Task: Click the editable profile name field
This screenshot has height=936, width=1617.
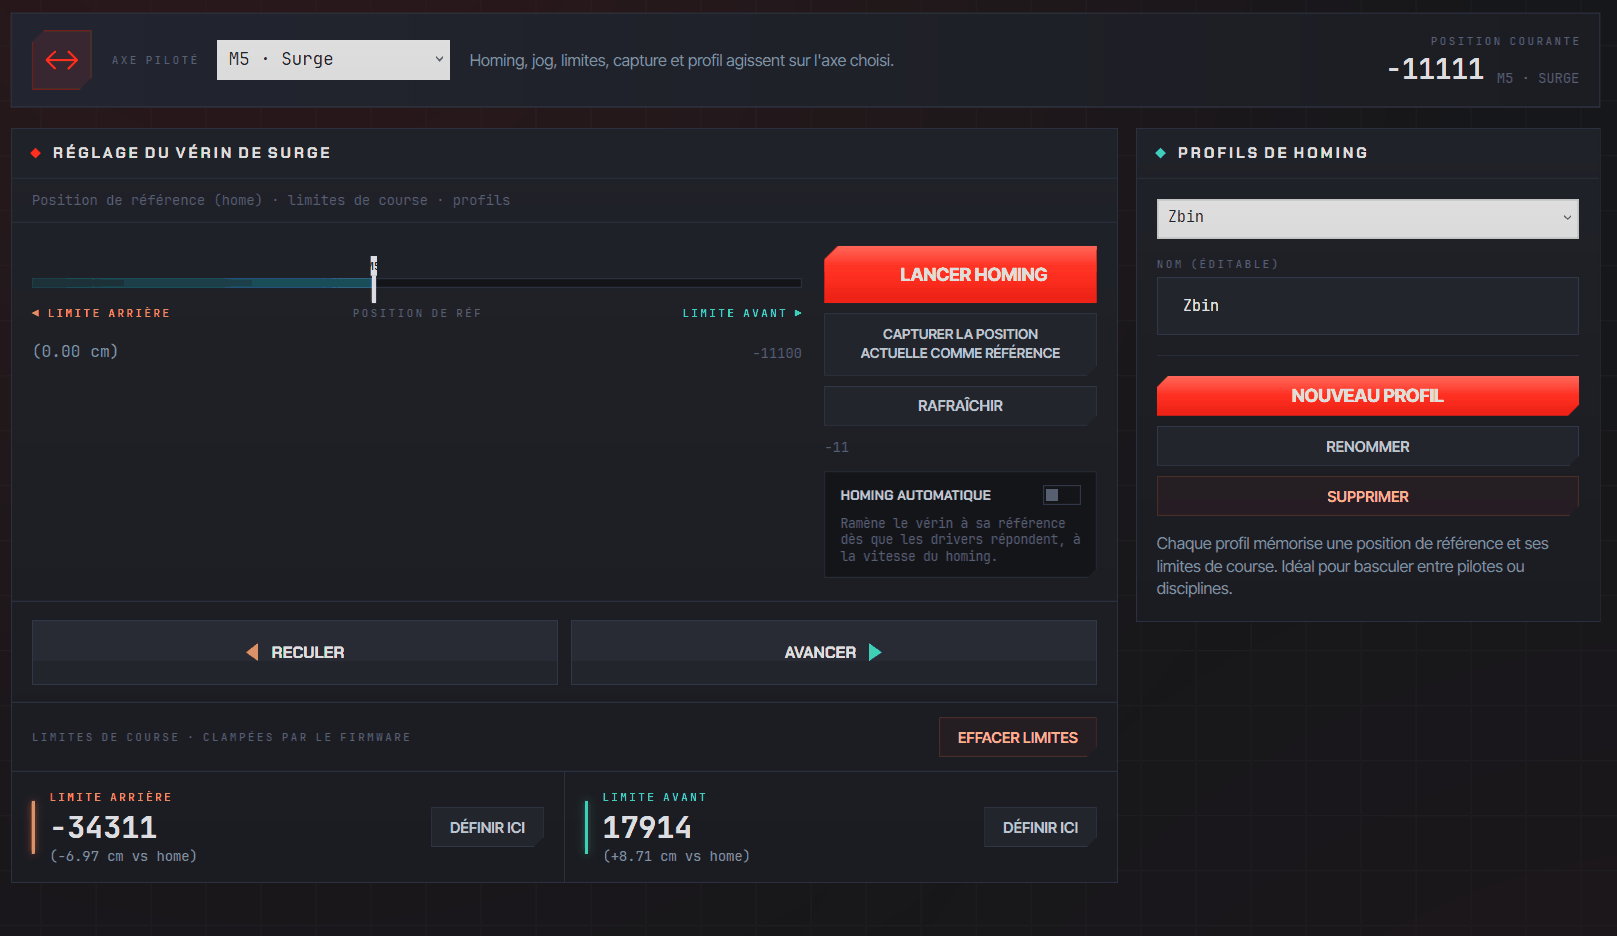Action: point(1367,306)
